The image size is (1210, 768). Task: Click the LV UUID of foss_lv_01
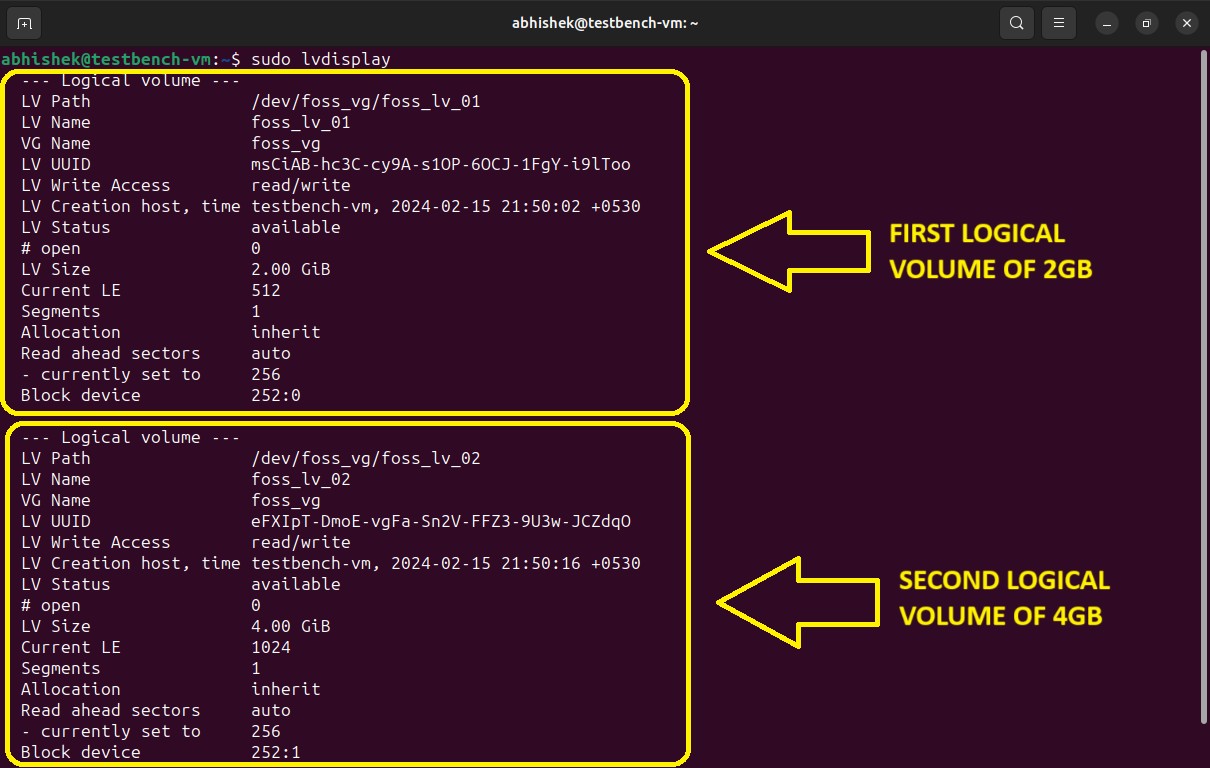click(440, 164)
